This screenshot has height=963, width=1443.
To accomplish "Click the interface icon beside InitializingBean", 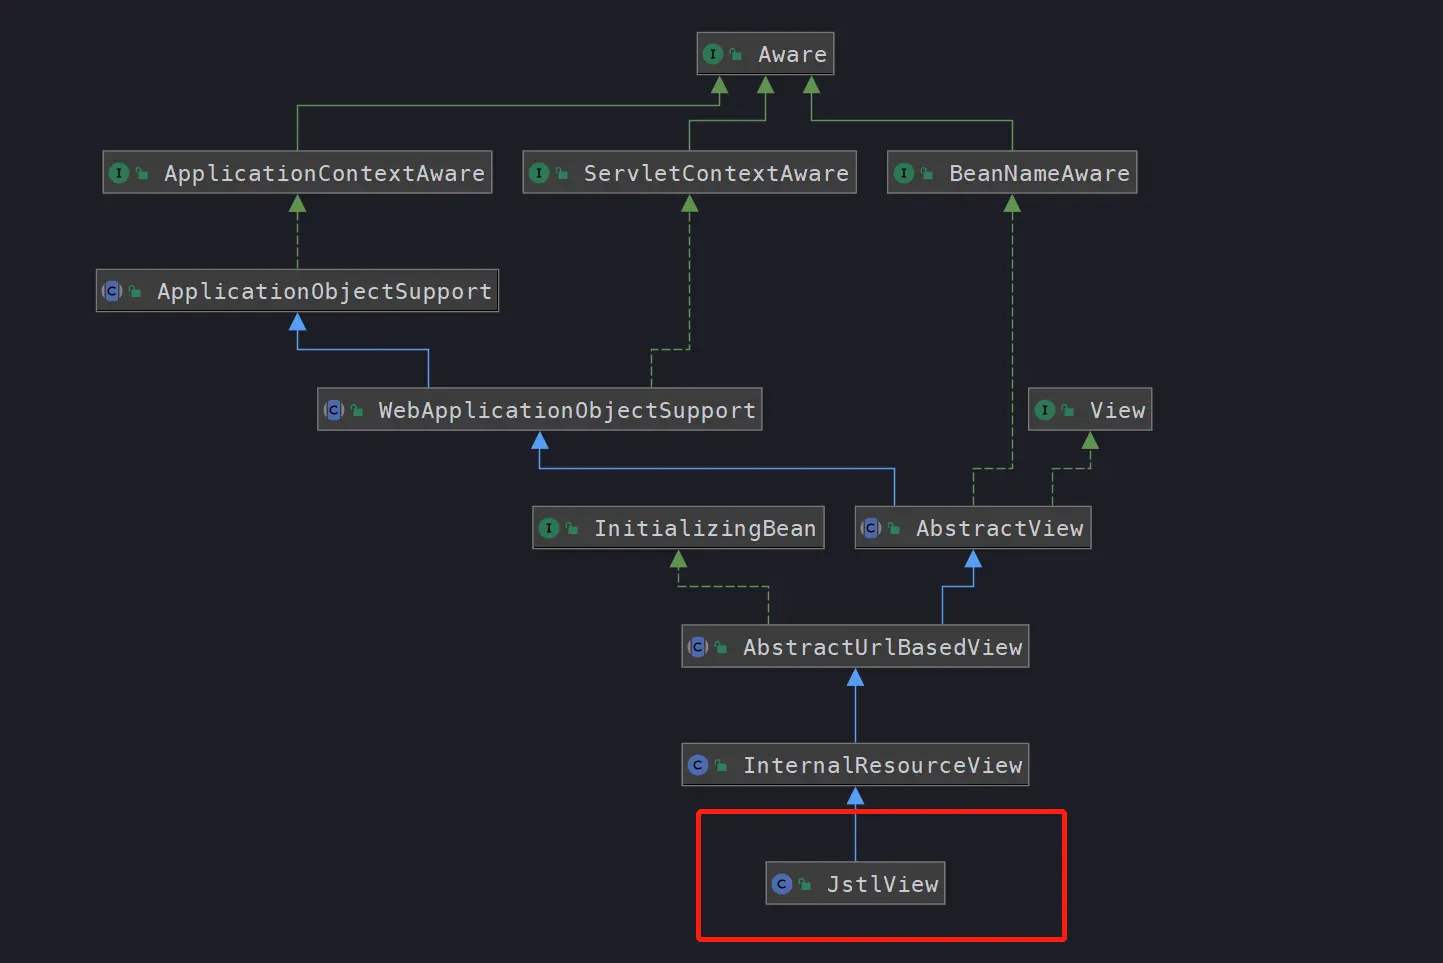I will pyautogui.click(x=549, y=528).
